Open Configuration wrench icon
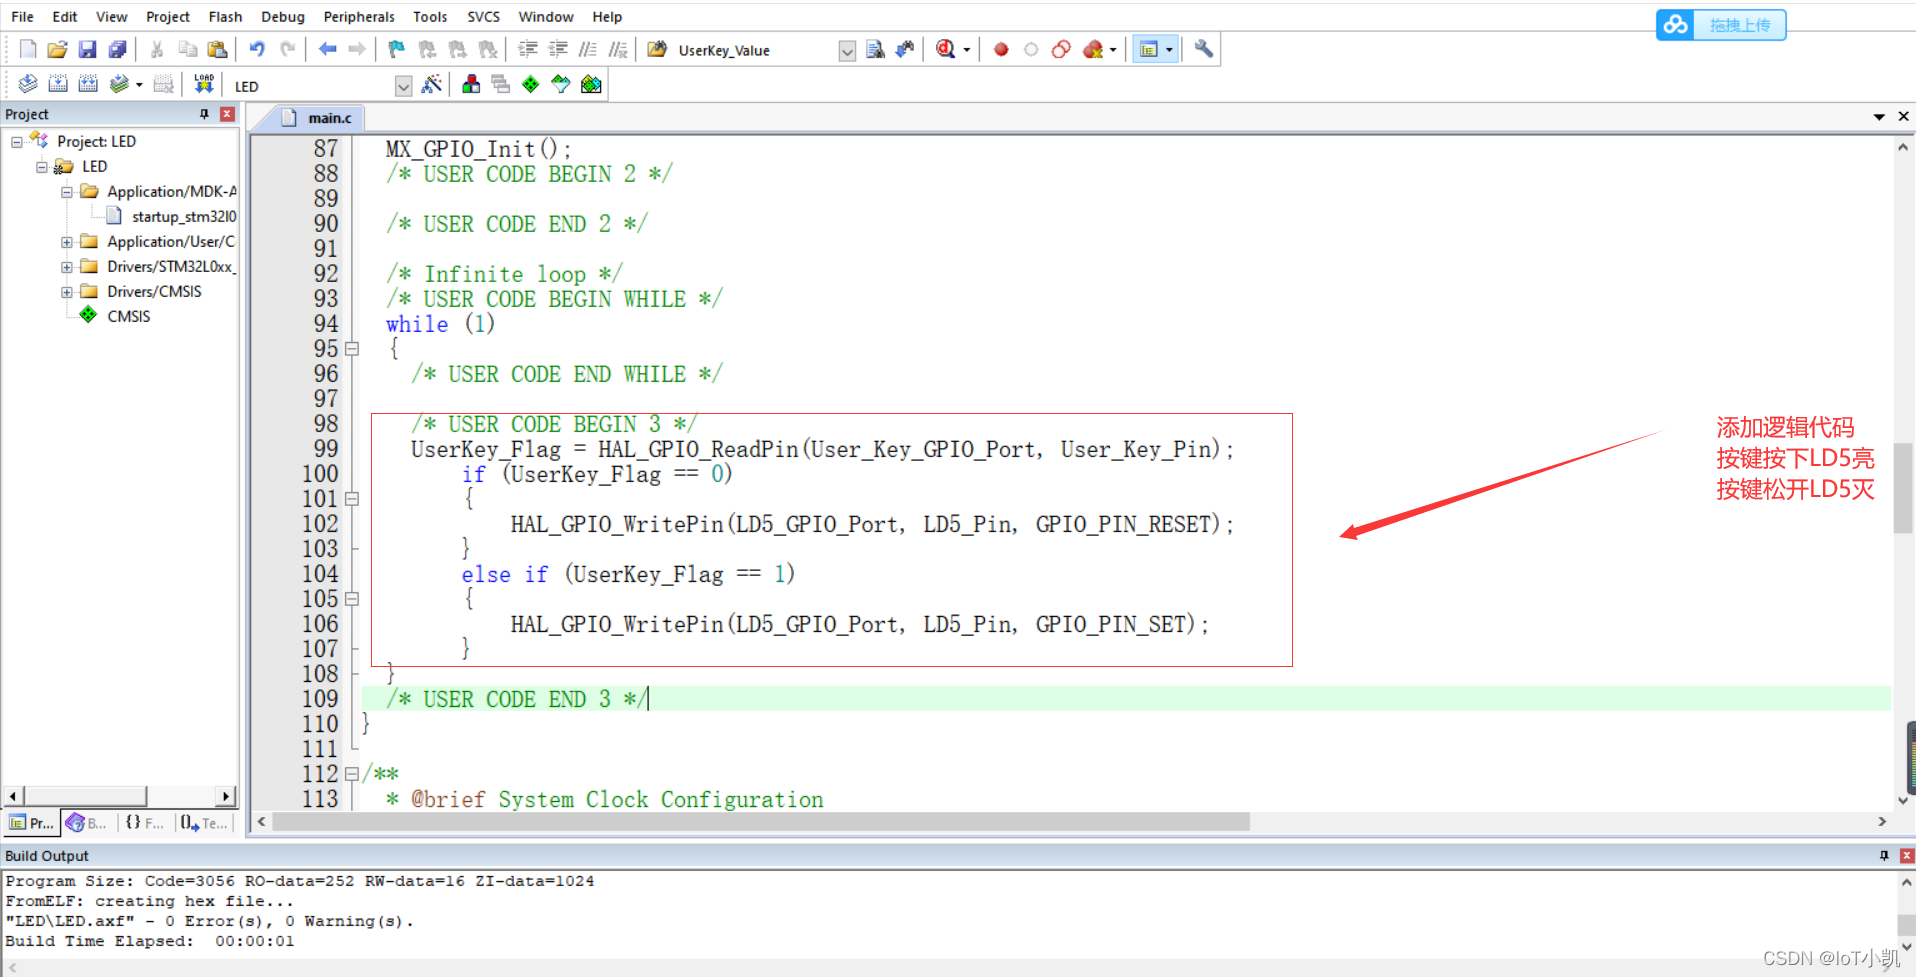The width and height of the screenshot is (1916, 977). pyautogui.click(x=1204, y=49)
